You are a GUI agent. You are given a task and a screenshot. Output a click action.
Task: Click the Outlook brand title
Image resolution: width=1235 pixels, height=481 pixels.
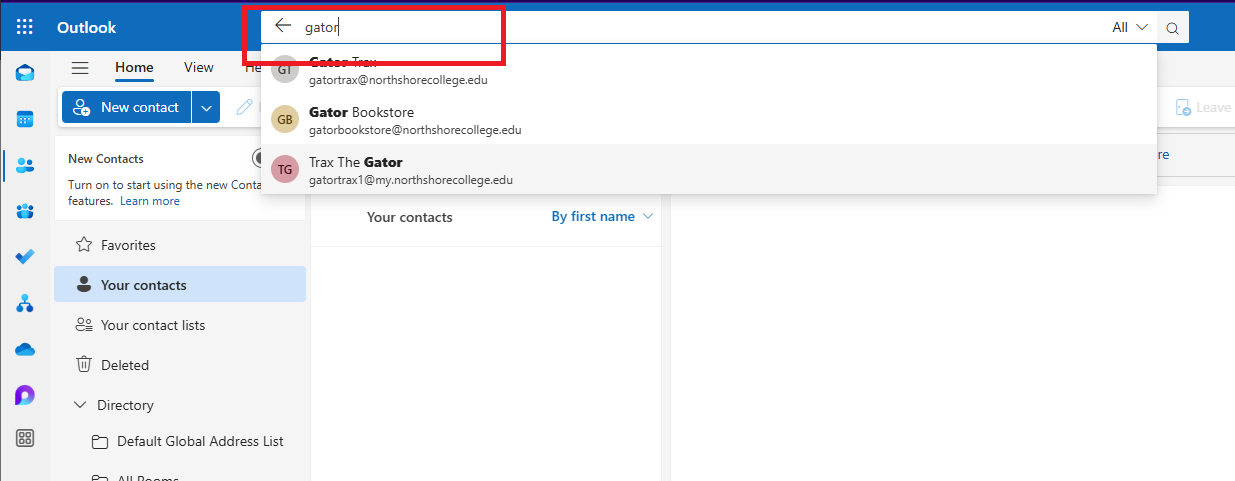[x=87, y=28]
